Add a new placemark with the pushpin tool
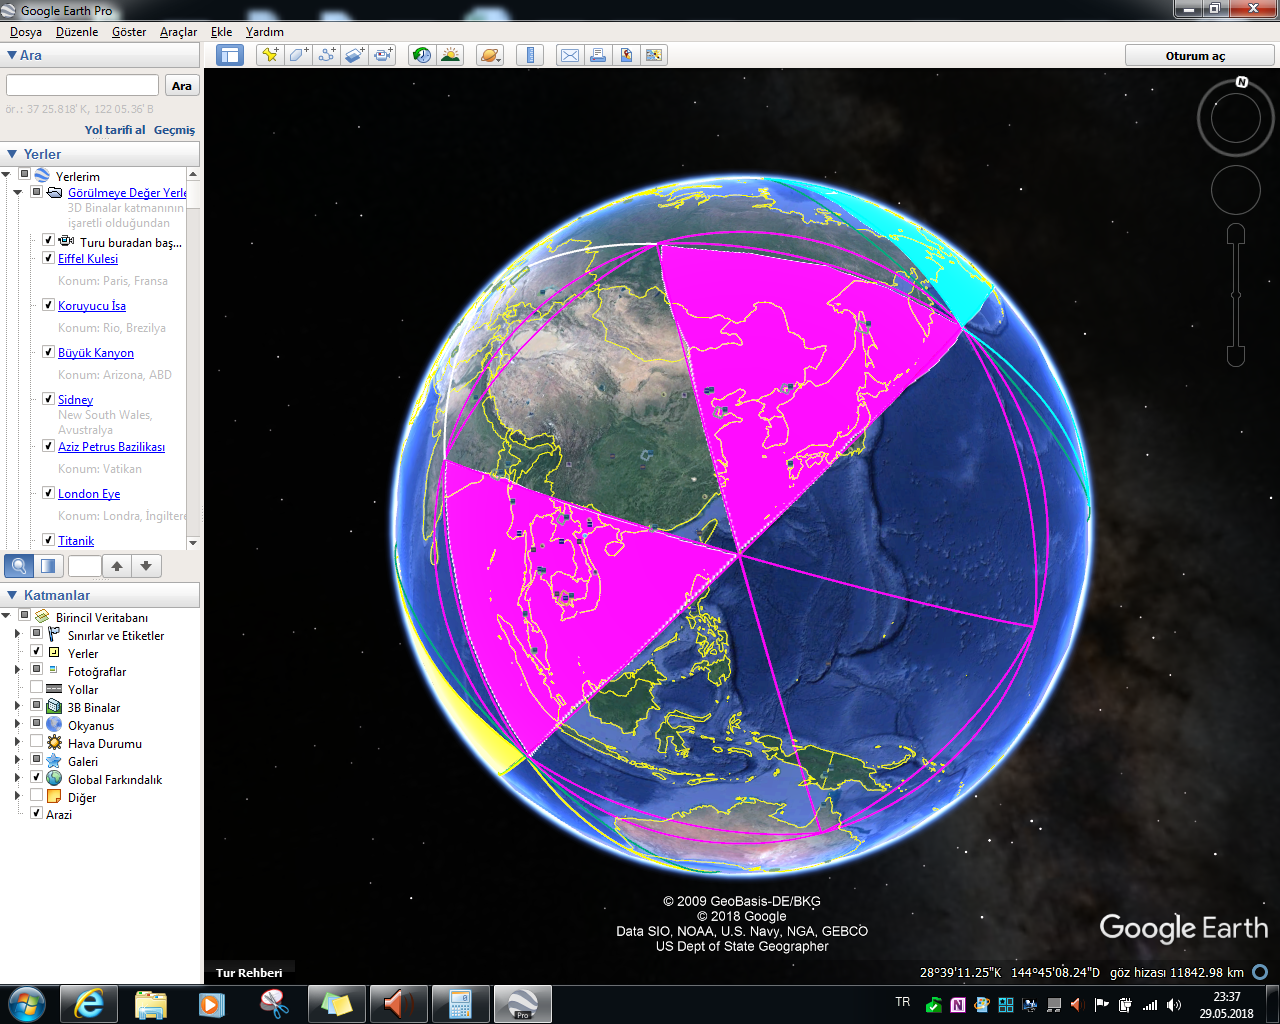1280x1024 pixels. coord(270,55)
